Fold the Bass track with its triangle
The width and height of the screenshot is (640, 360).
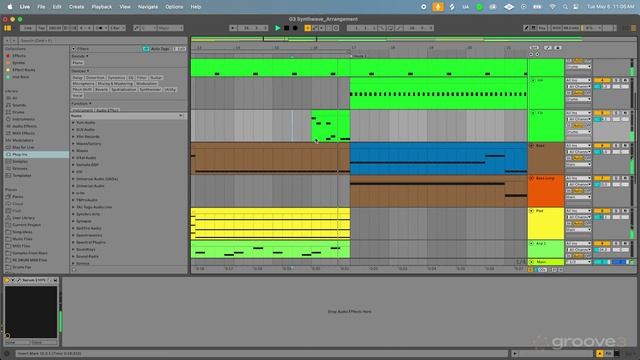coord(532,146)
